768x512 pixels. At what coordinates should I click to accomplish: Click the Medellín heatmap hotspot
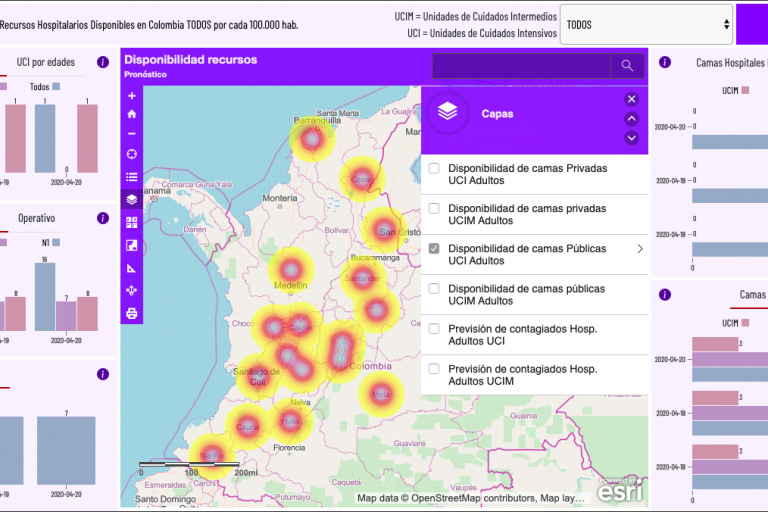pos(291,269)
